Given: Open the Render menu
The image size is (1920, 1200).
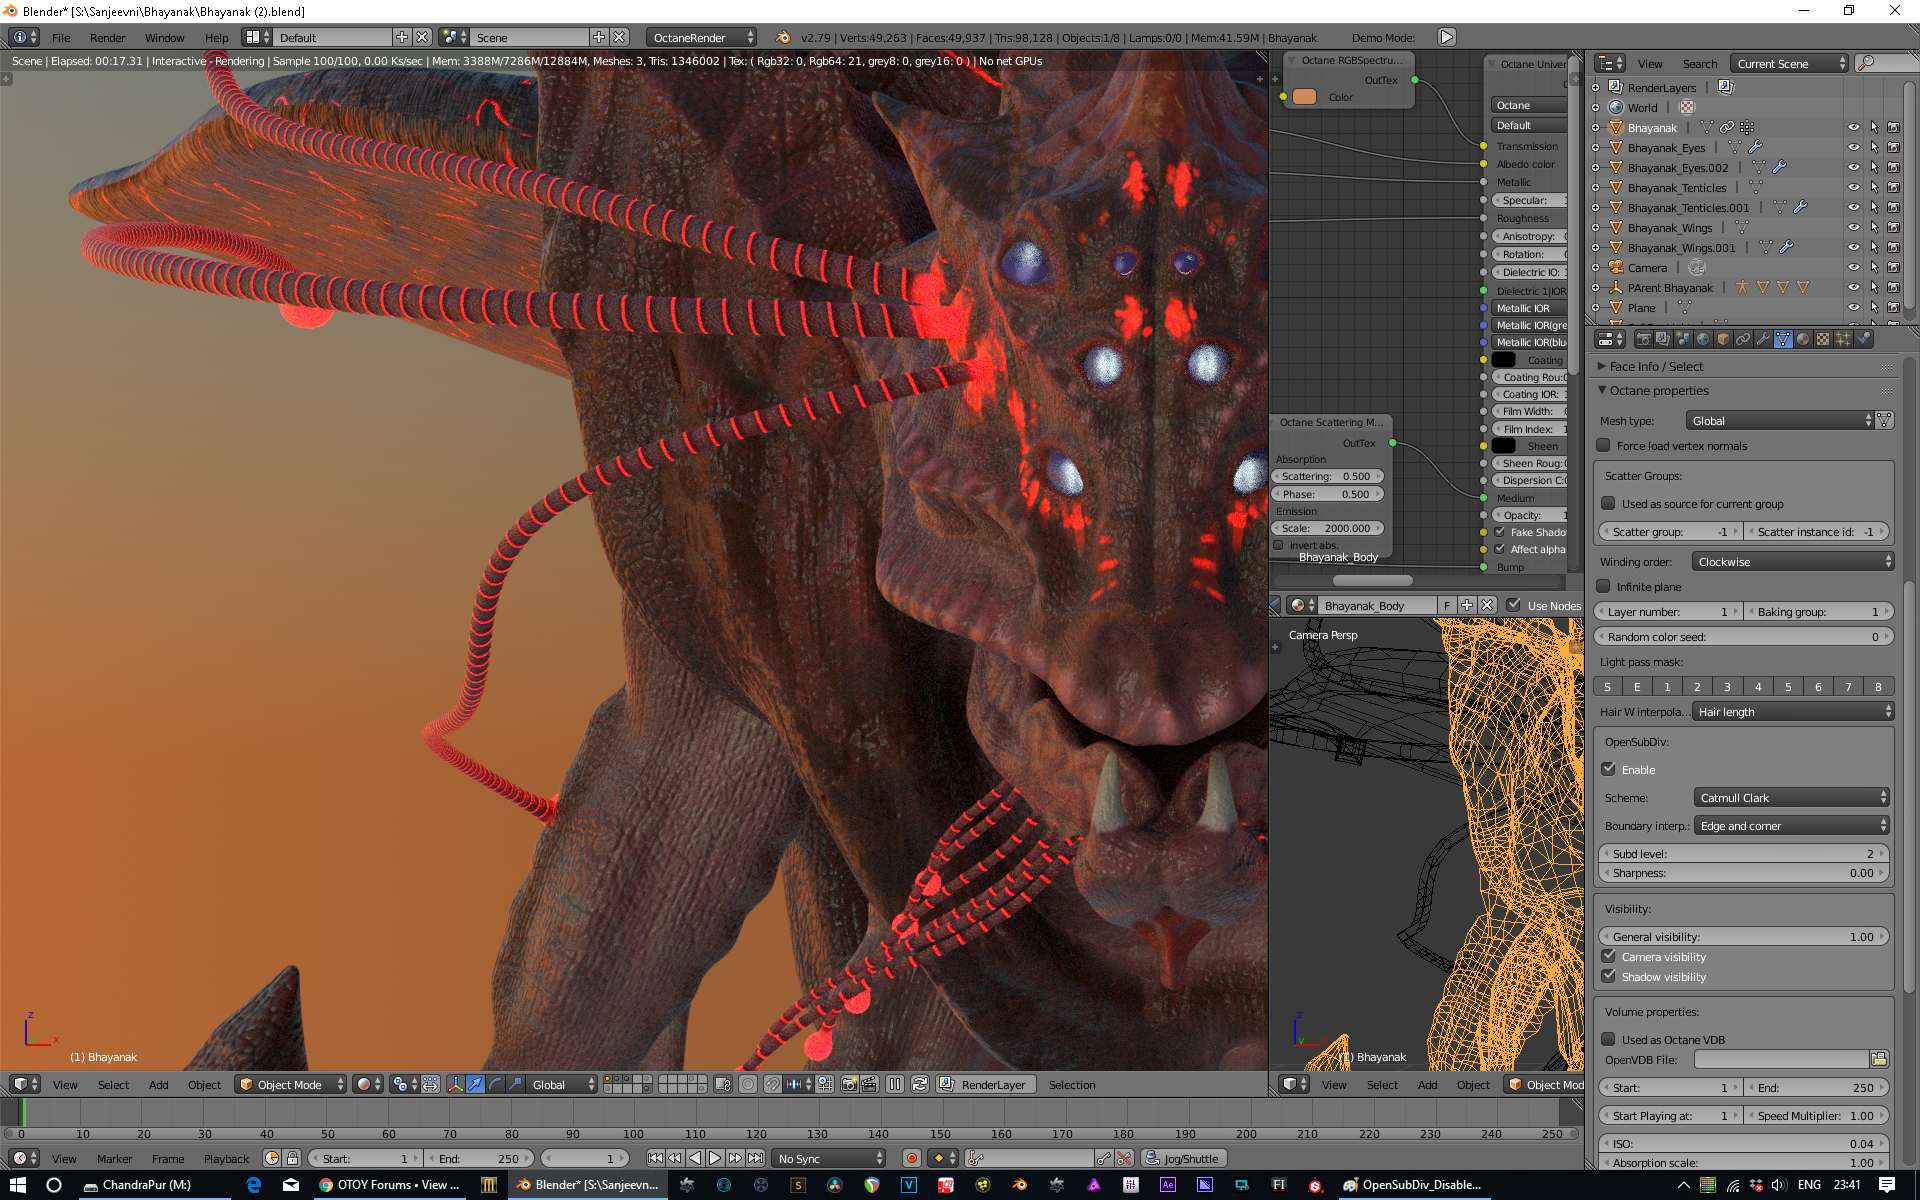Looking at the screenshot, I should coord(107,38).
